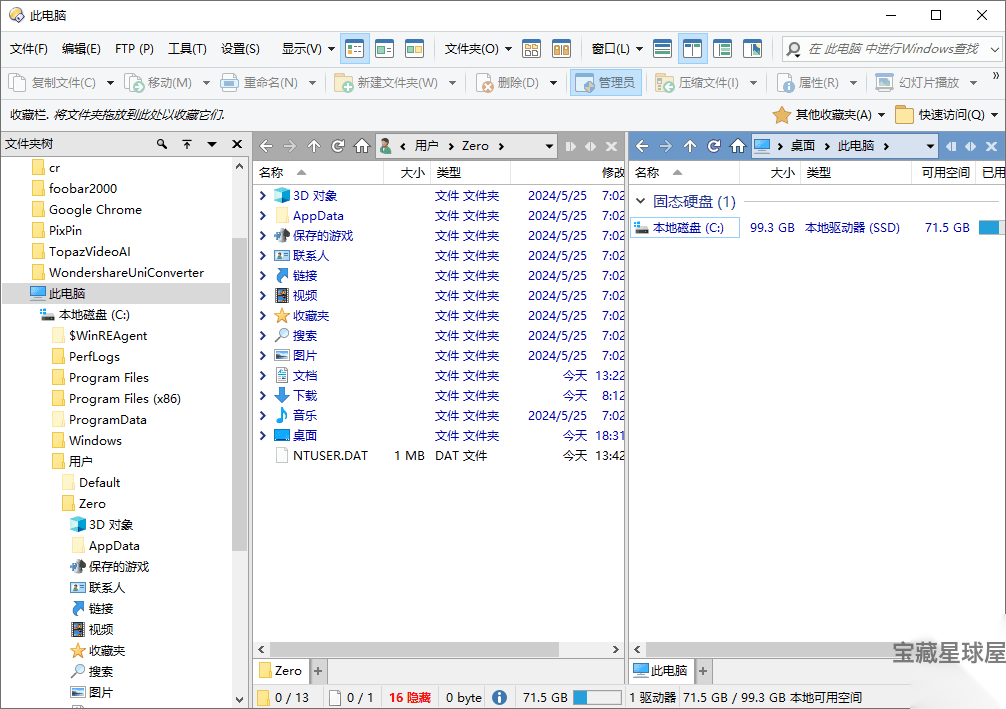Select the Zero folder tab
Image resolution: width=1006 pixels, height=709 pixels.
click(282, 671)
